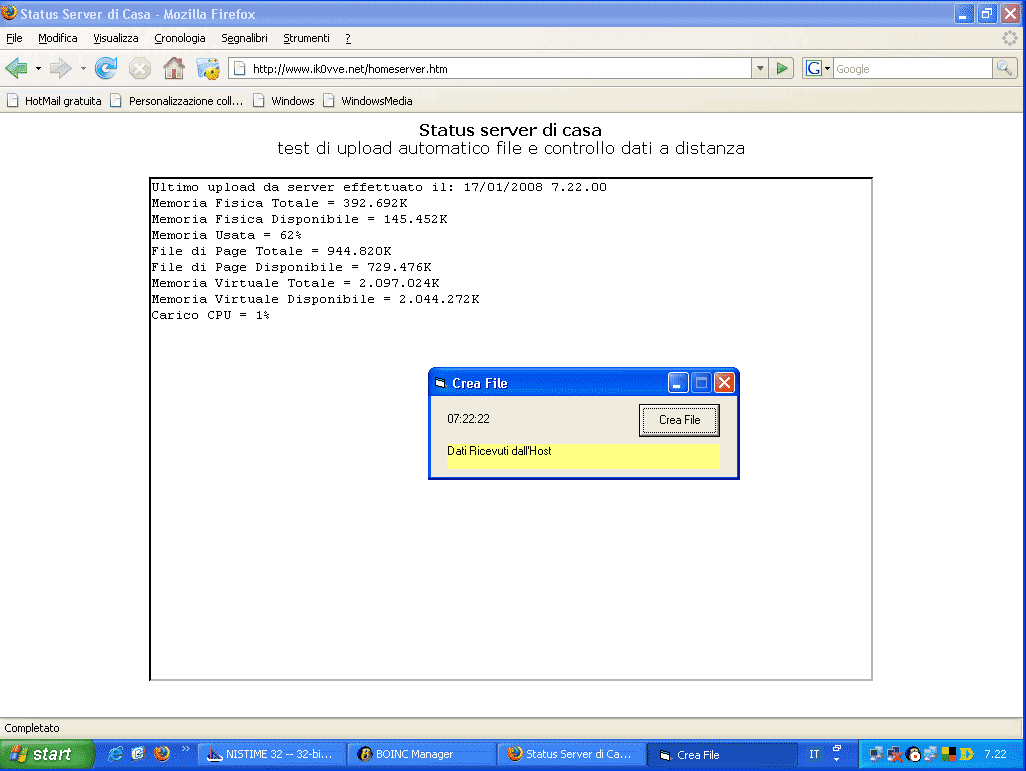
Task: Open the Windows start menu
Action: click(x=46, y=755)
